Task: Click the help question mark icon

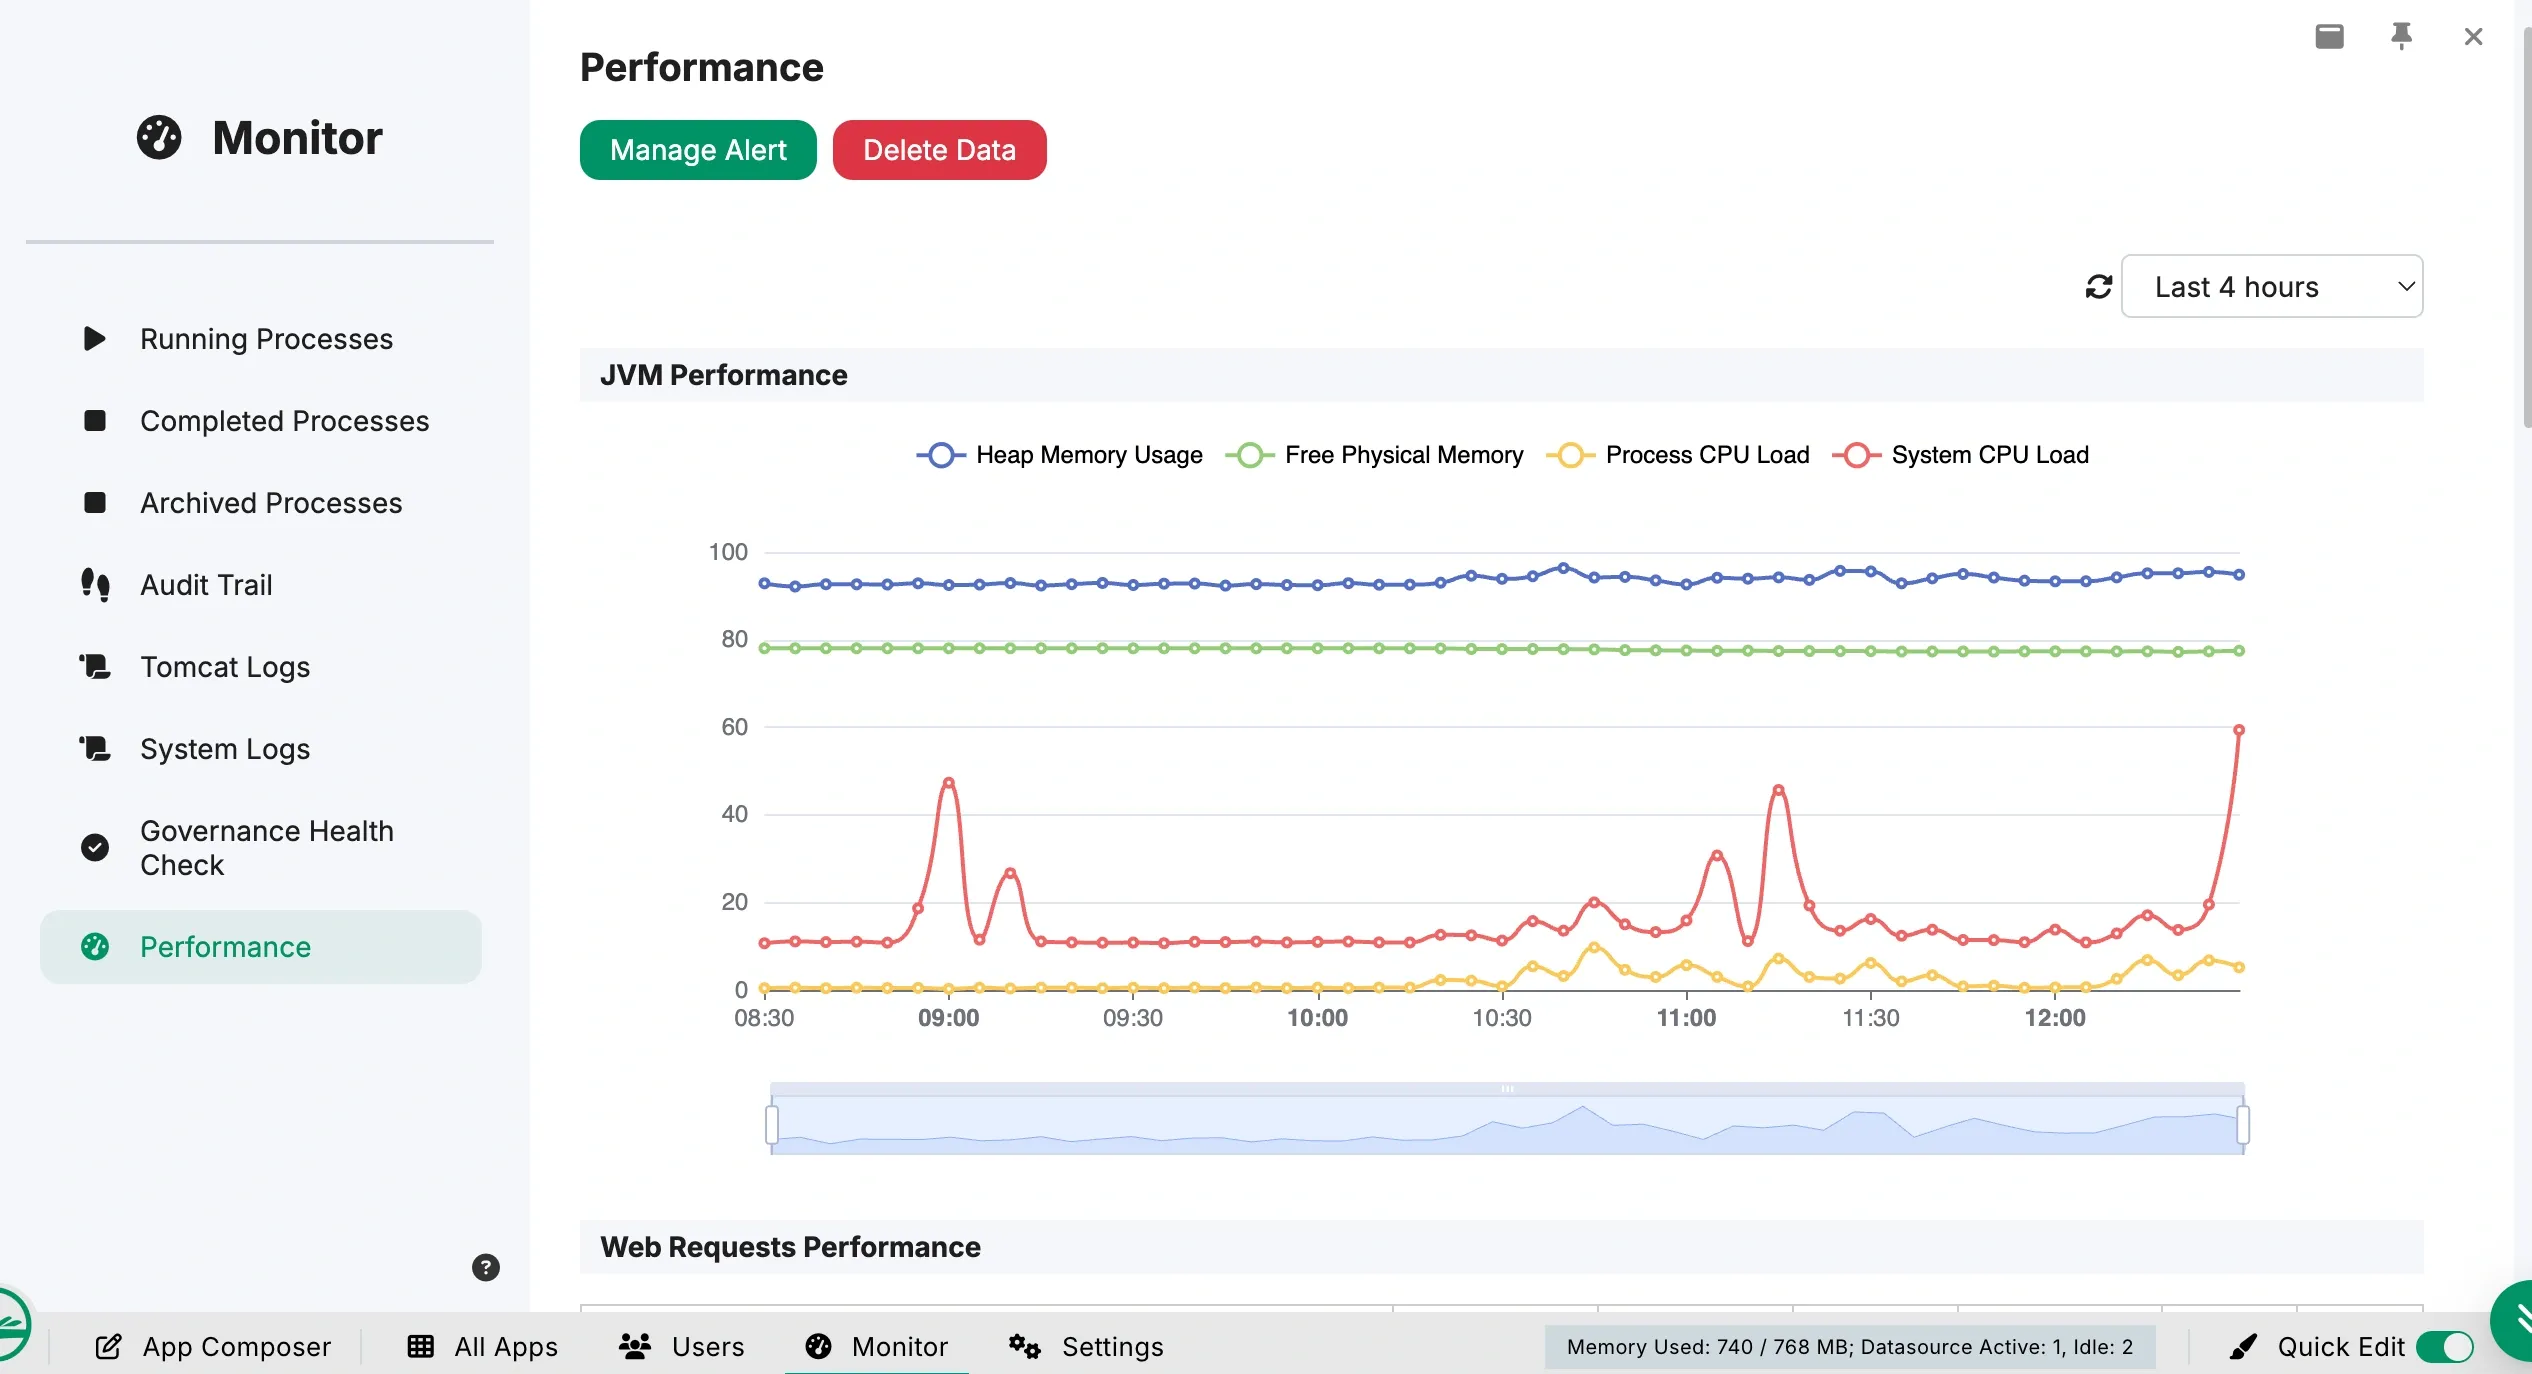Action: tap(485, 1268)
